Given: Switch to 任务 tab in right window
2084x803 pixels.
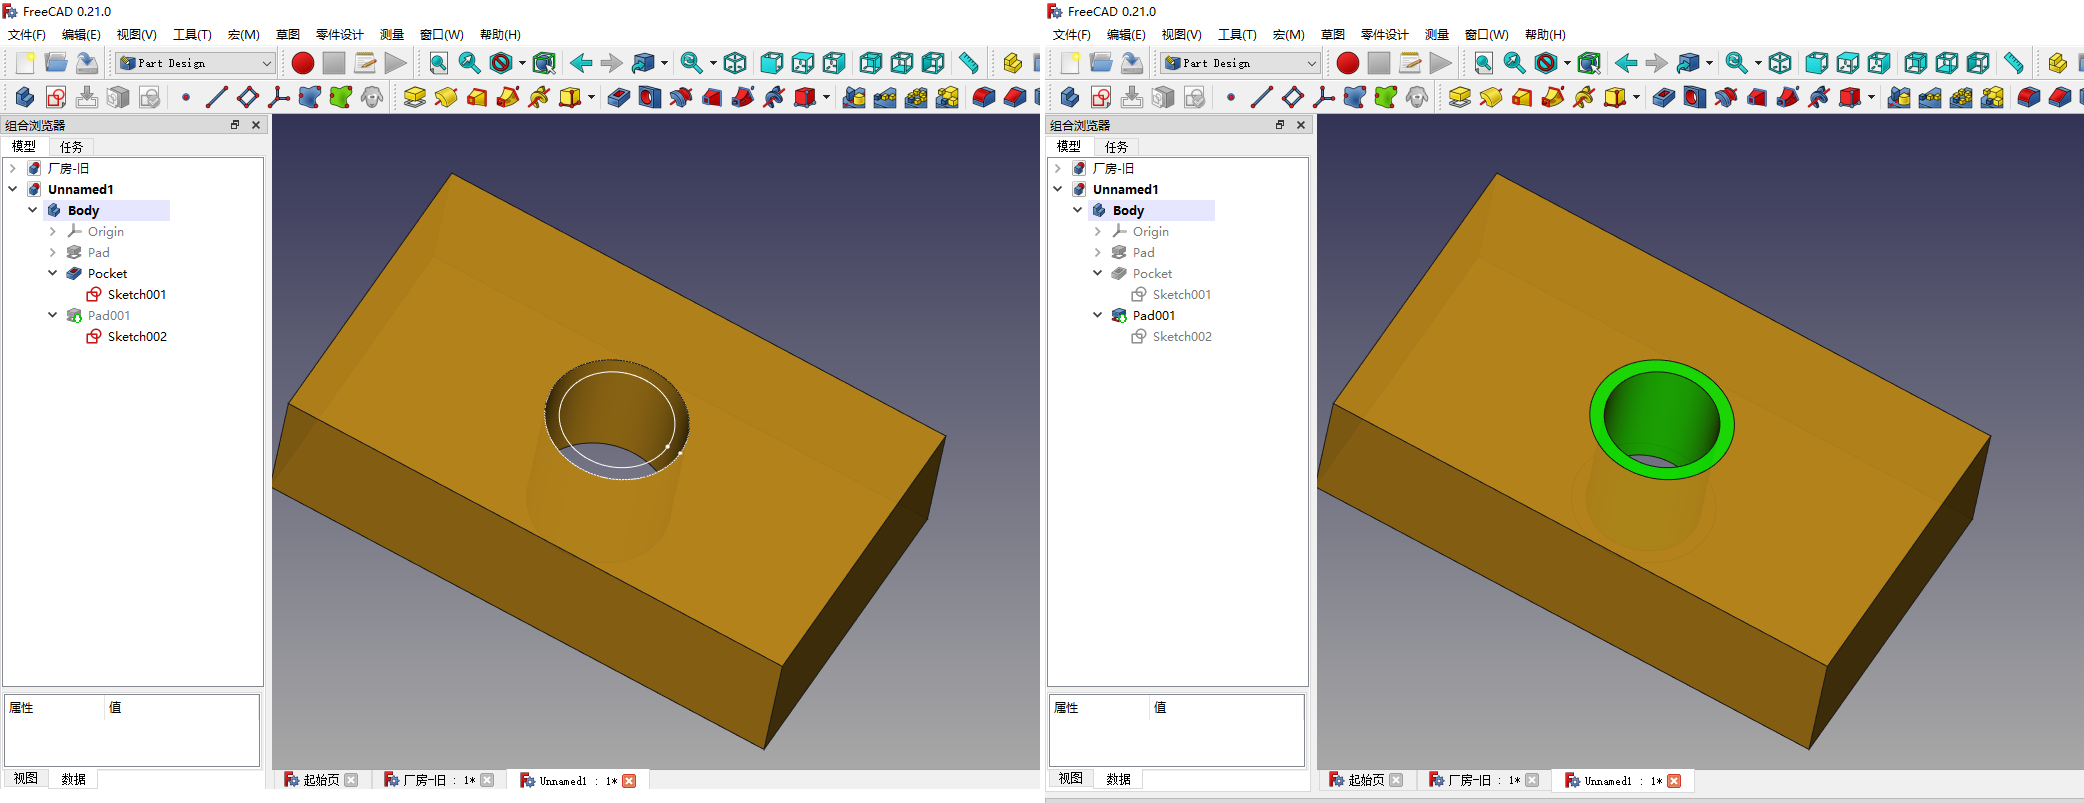Looking at the screenshot, I should click(x=1116, y=146).
